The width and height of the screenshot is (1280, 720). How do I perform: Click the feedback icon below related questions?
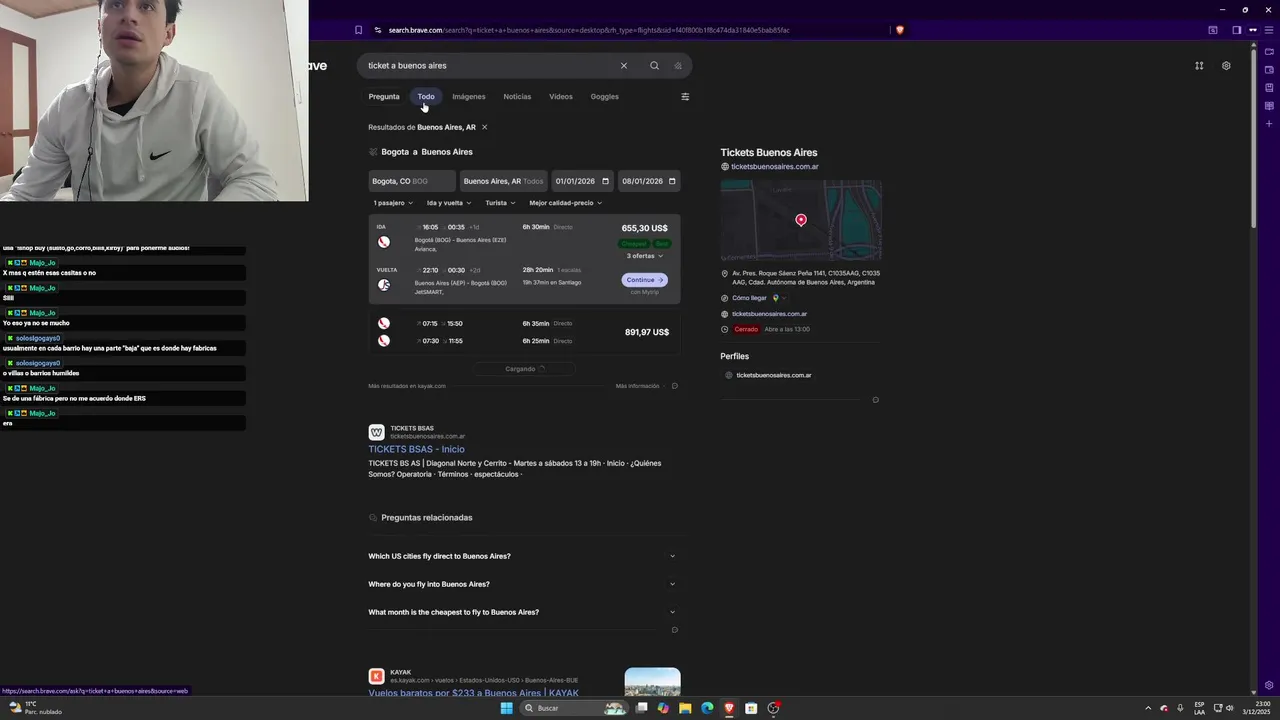tap(675, 630)
